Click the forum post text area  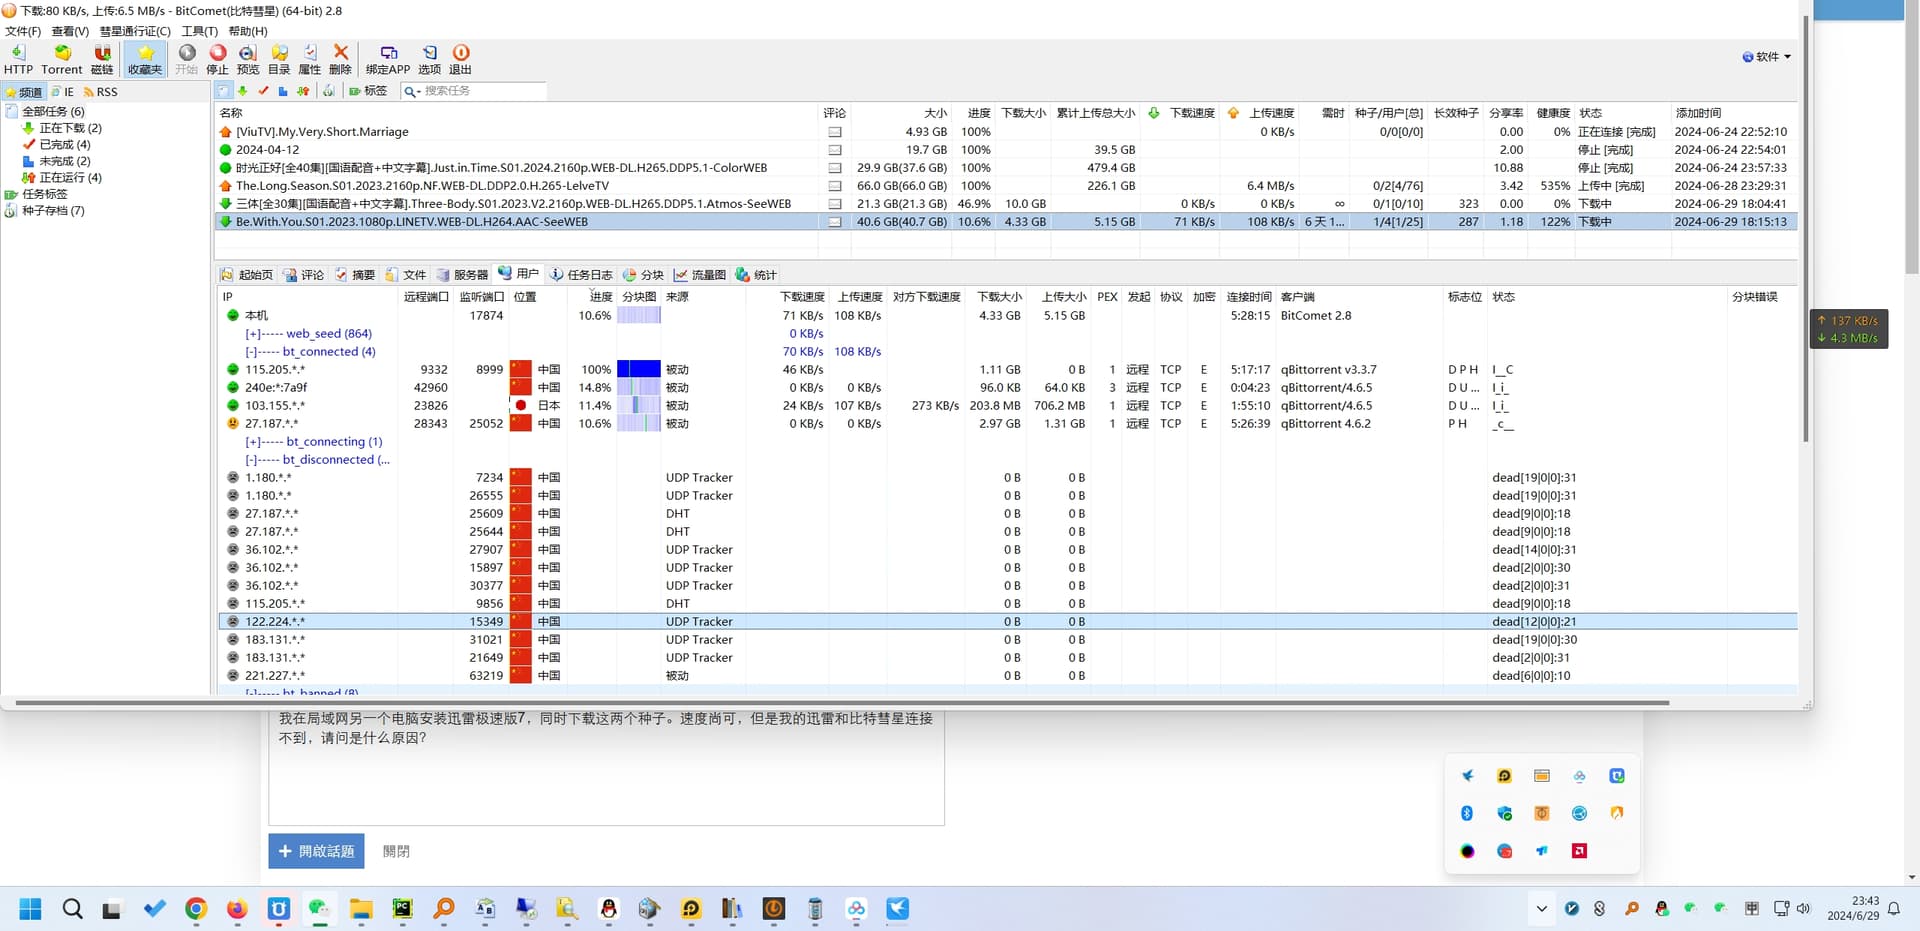606,767
